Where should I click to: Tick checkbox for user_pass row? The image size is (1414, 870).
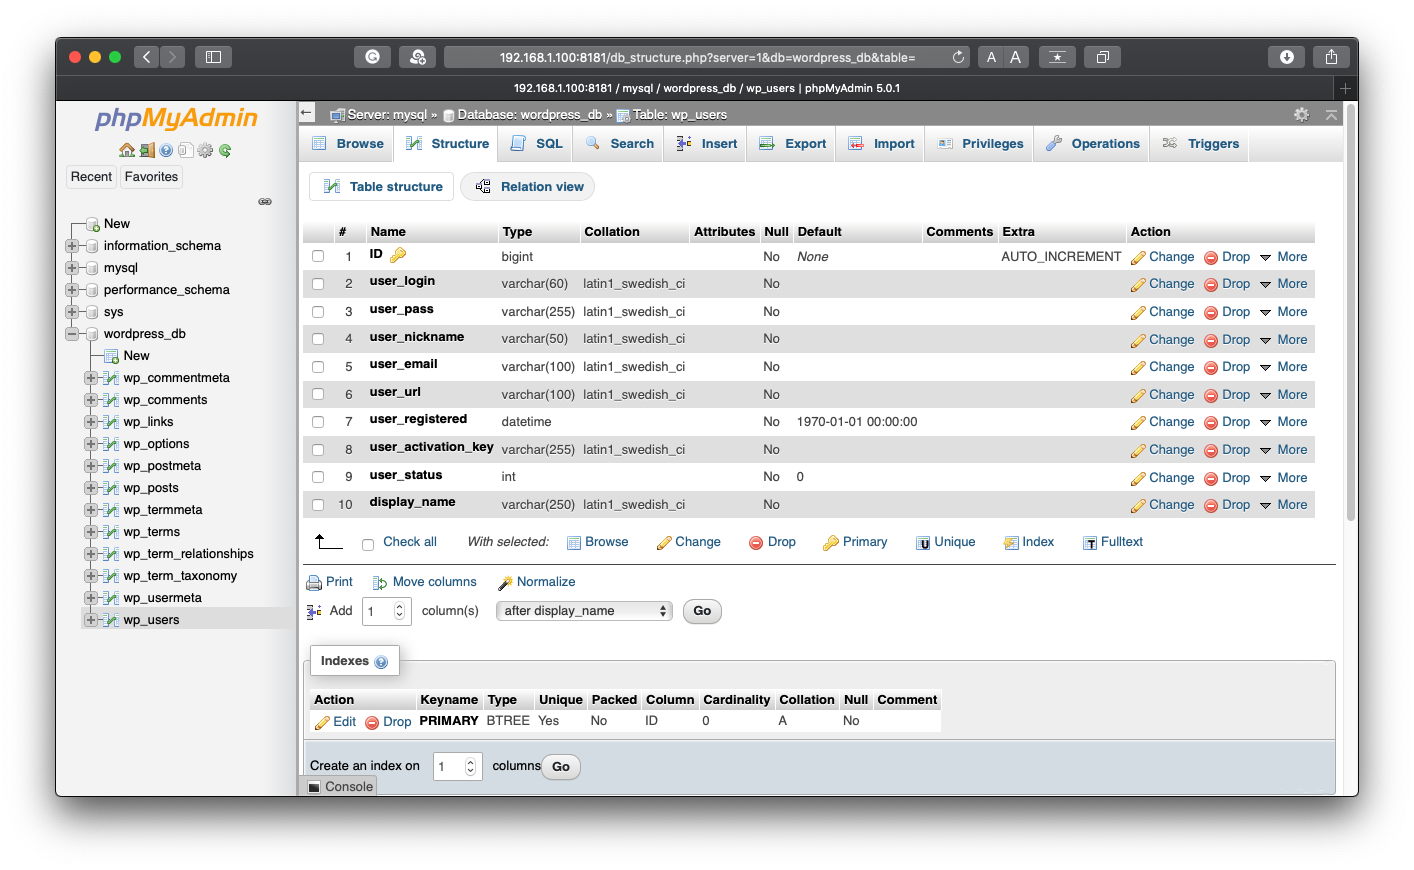click(318, 312)
